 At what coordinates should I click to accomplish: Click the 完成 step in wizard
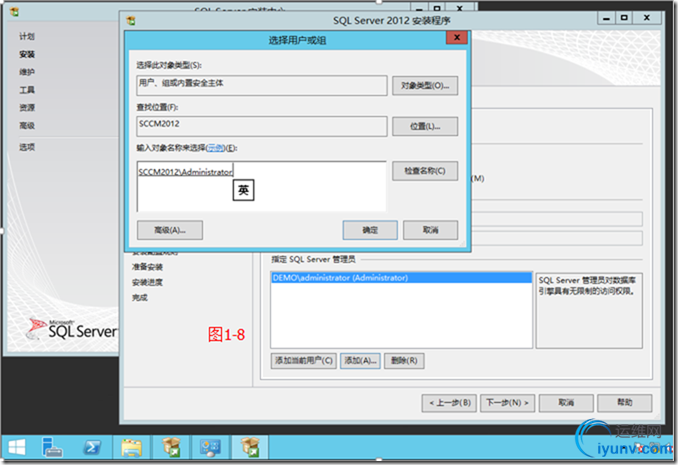[140, 298]
